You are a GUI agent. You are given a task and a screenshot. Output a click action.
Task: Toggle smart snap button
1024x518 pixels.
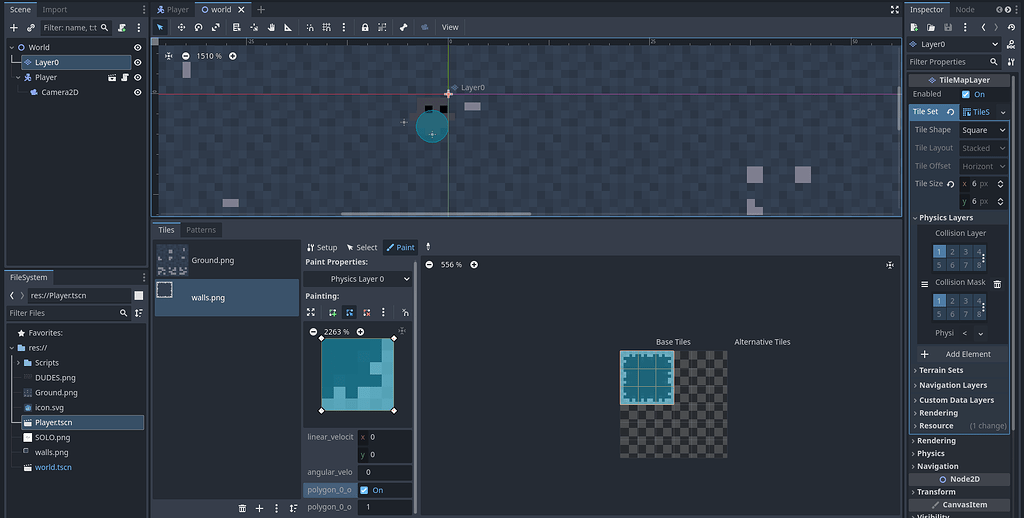(310, 27)
